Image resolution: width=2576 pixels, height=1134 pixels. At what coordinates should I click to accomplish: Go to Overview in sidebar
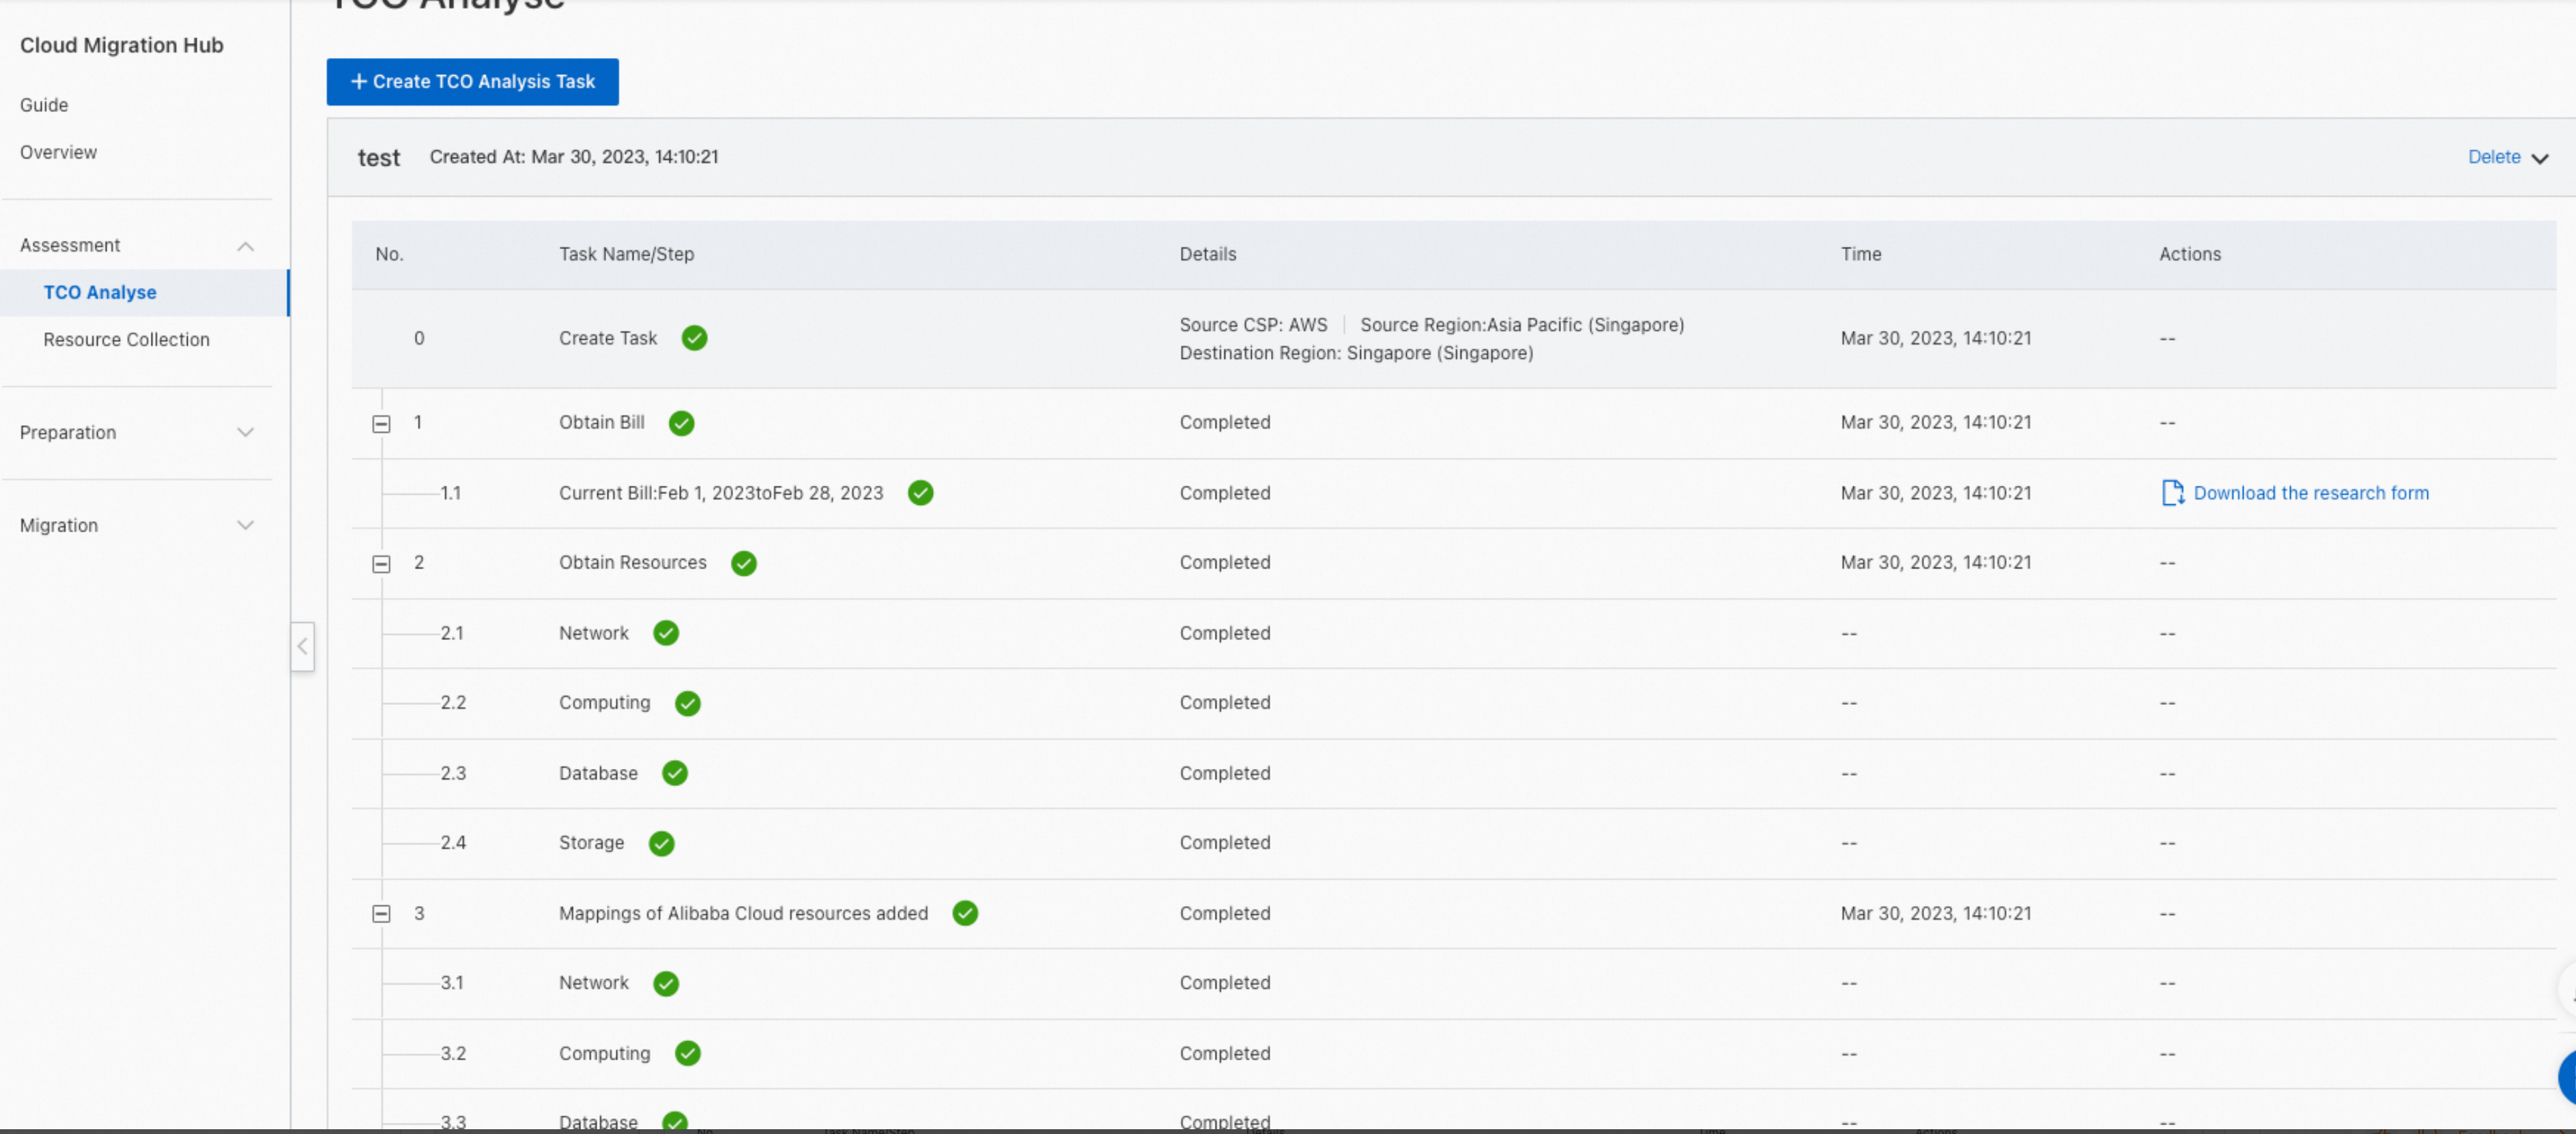point(58,153)
